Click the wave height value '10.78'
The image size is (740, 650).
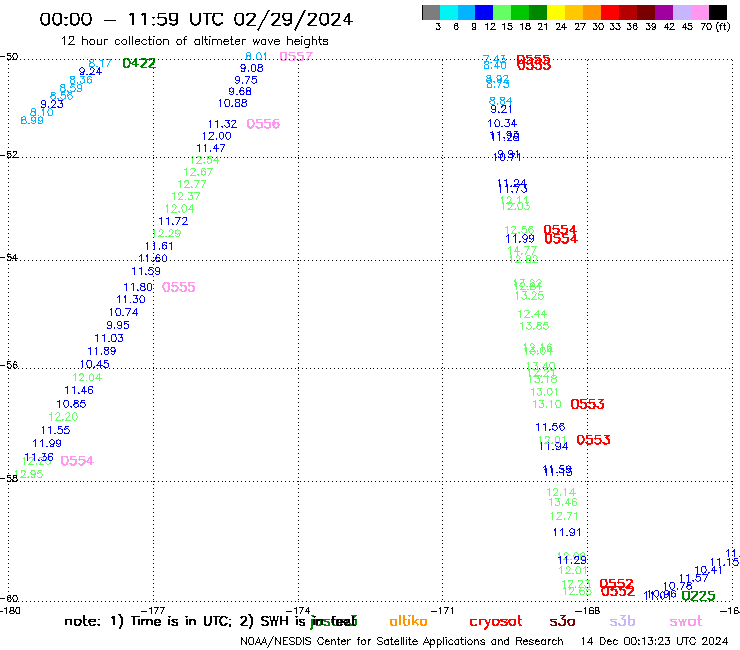pyautogui.click(x=678, y=586)
